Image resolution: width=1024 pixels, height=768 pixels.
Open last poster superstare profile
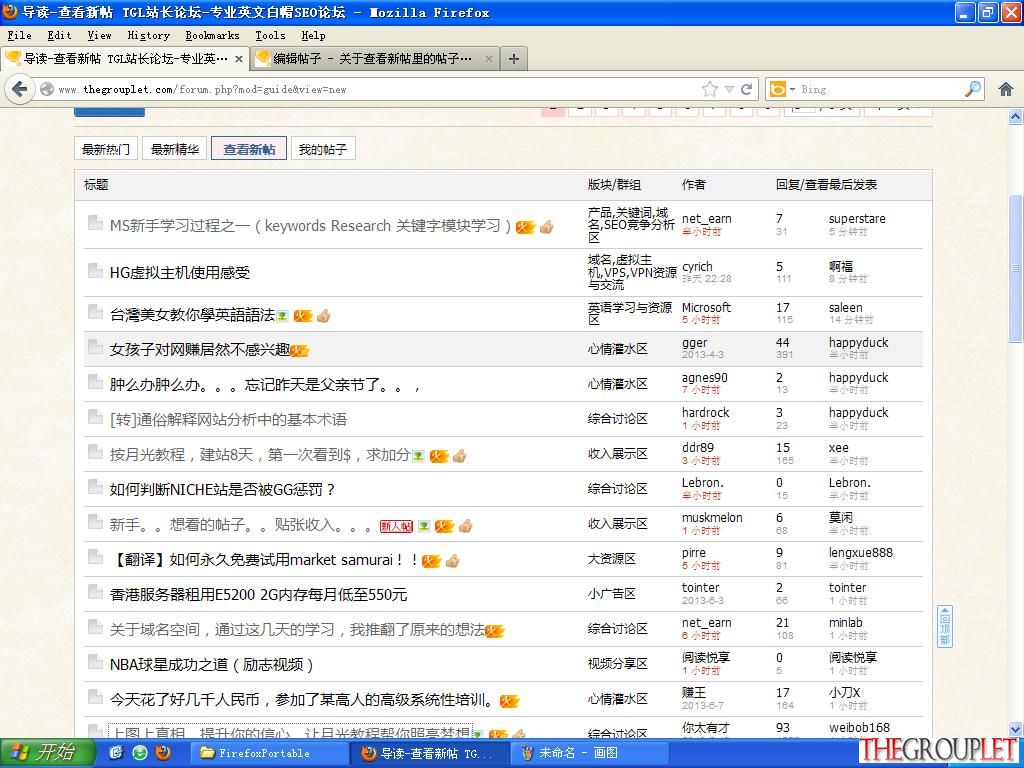tap(857, 219)
